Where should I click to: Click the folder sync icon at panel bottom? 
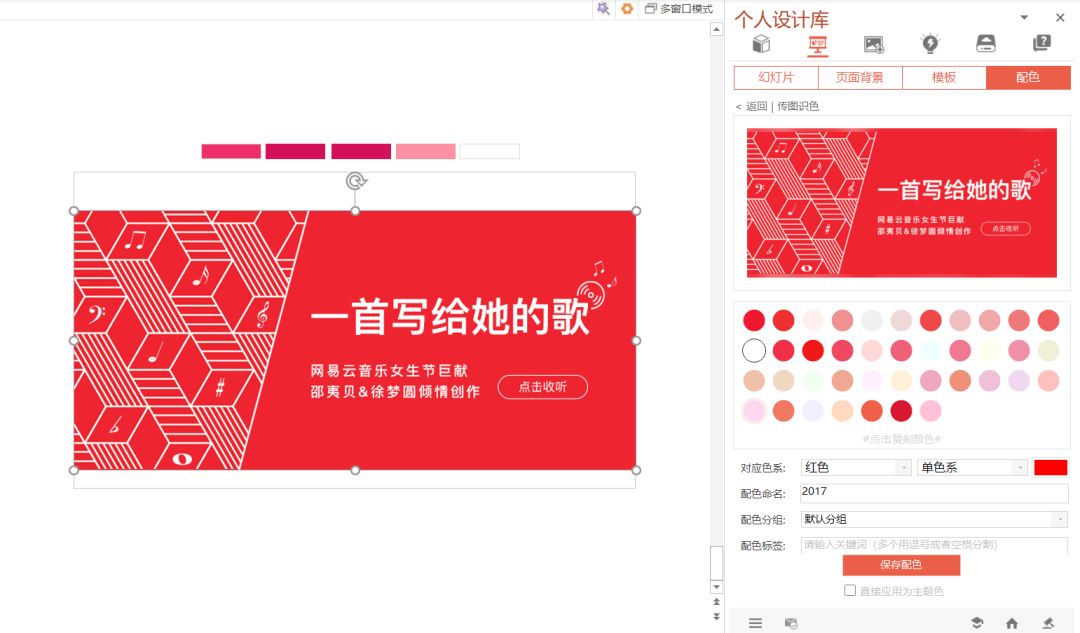791,623
